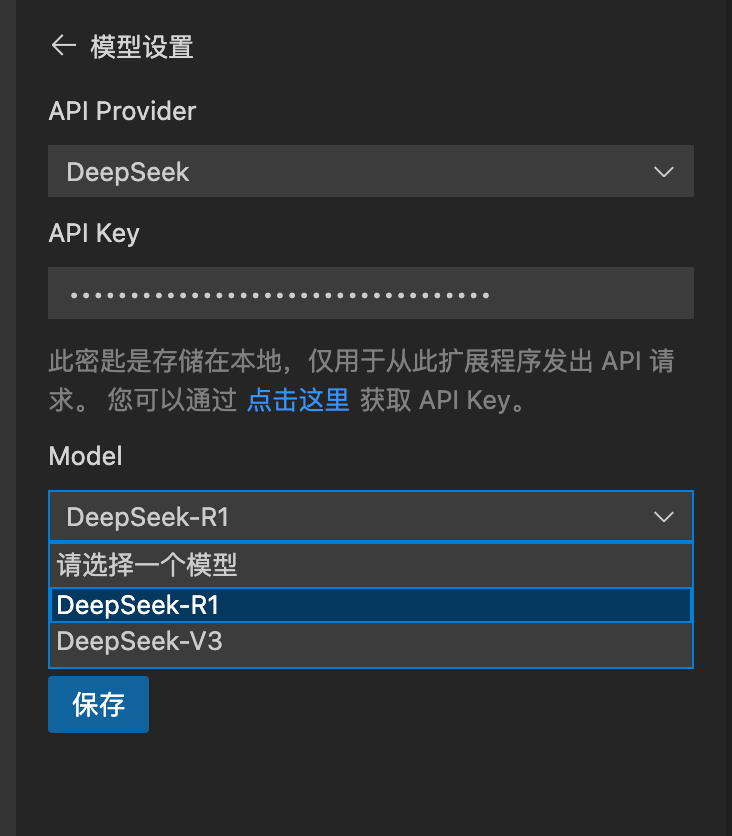The width and height of the screenshot is (732, 836).
Task: Choose the 请选择一个模型 placeholder option
Action: (x=371, y=565)
